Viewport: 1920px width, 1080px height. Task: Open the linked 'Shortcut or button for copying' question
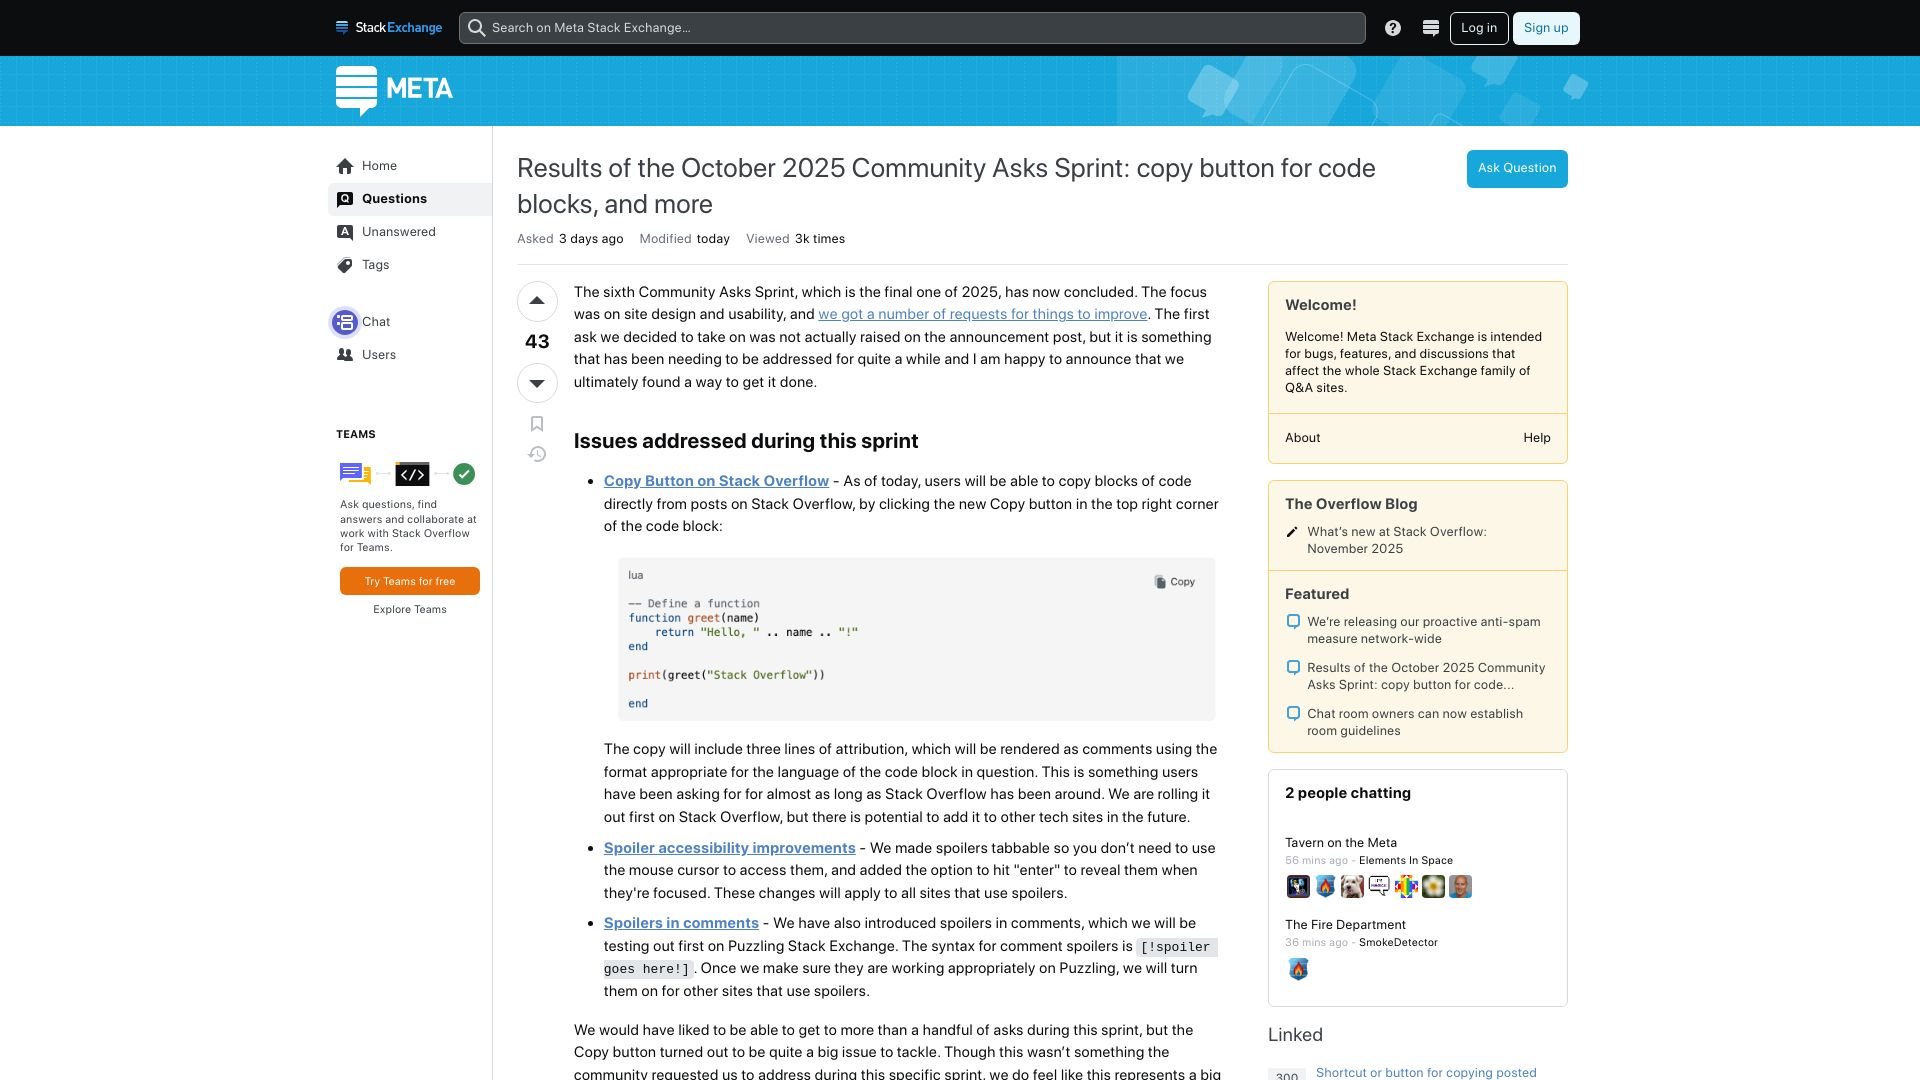[x=1426, y=1072]
